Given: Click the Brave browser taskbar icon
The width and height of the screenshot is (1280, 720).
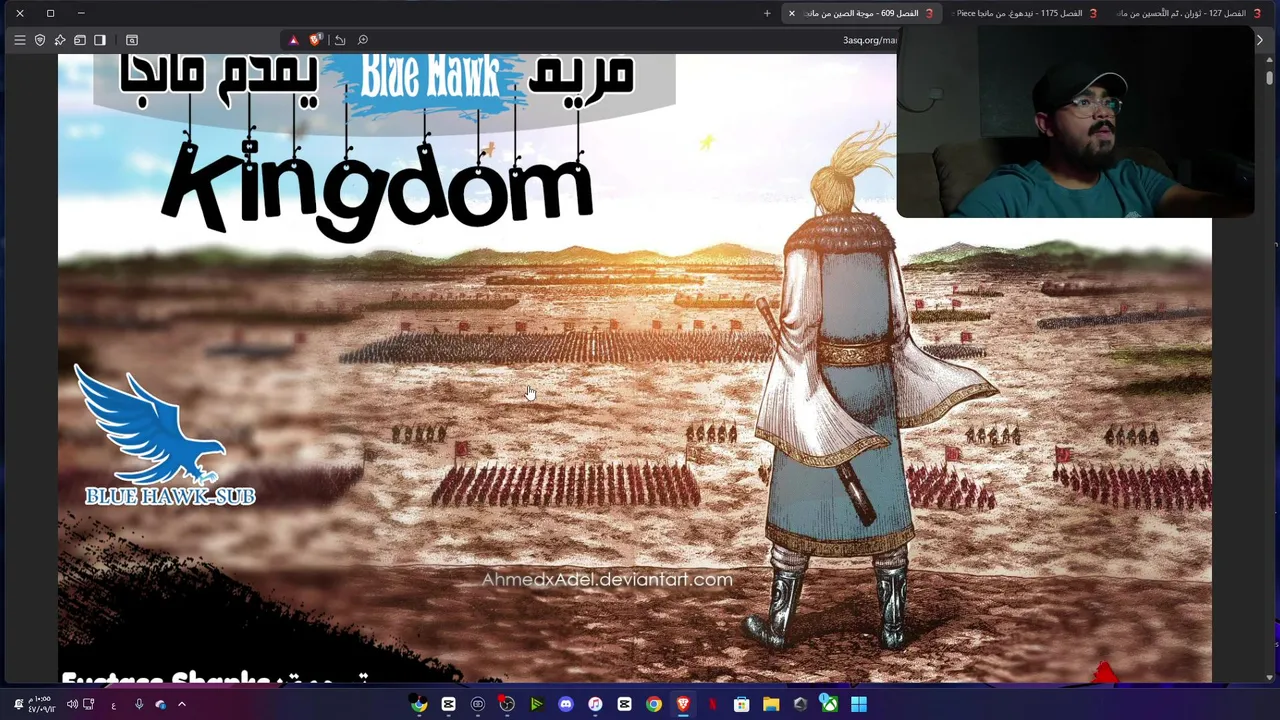Looking at the screenshot, I should coord(683,704).
